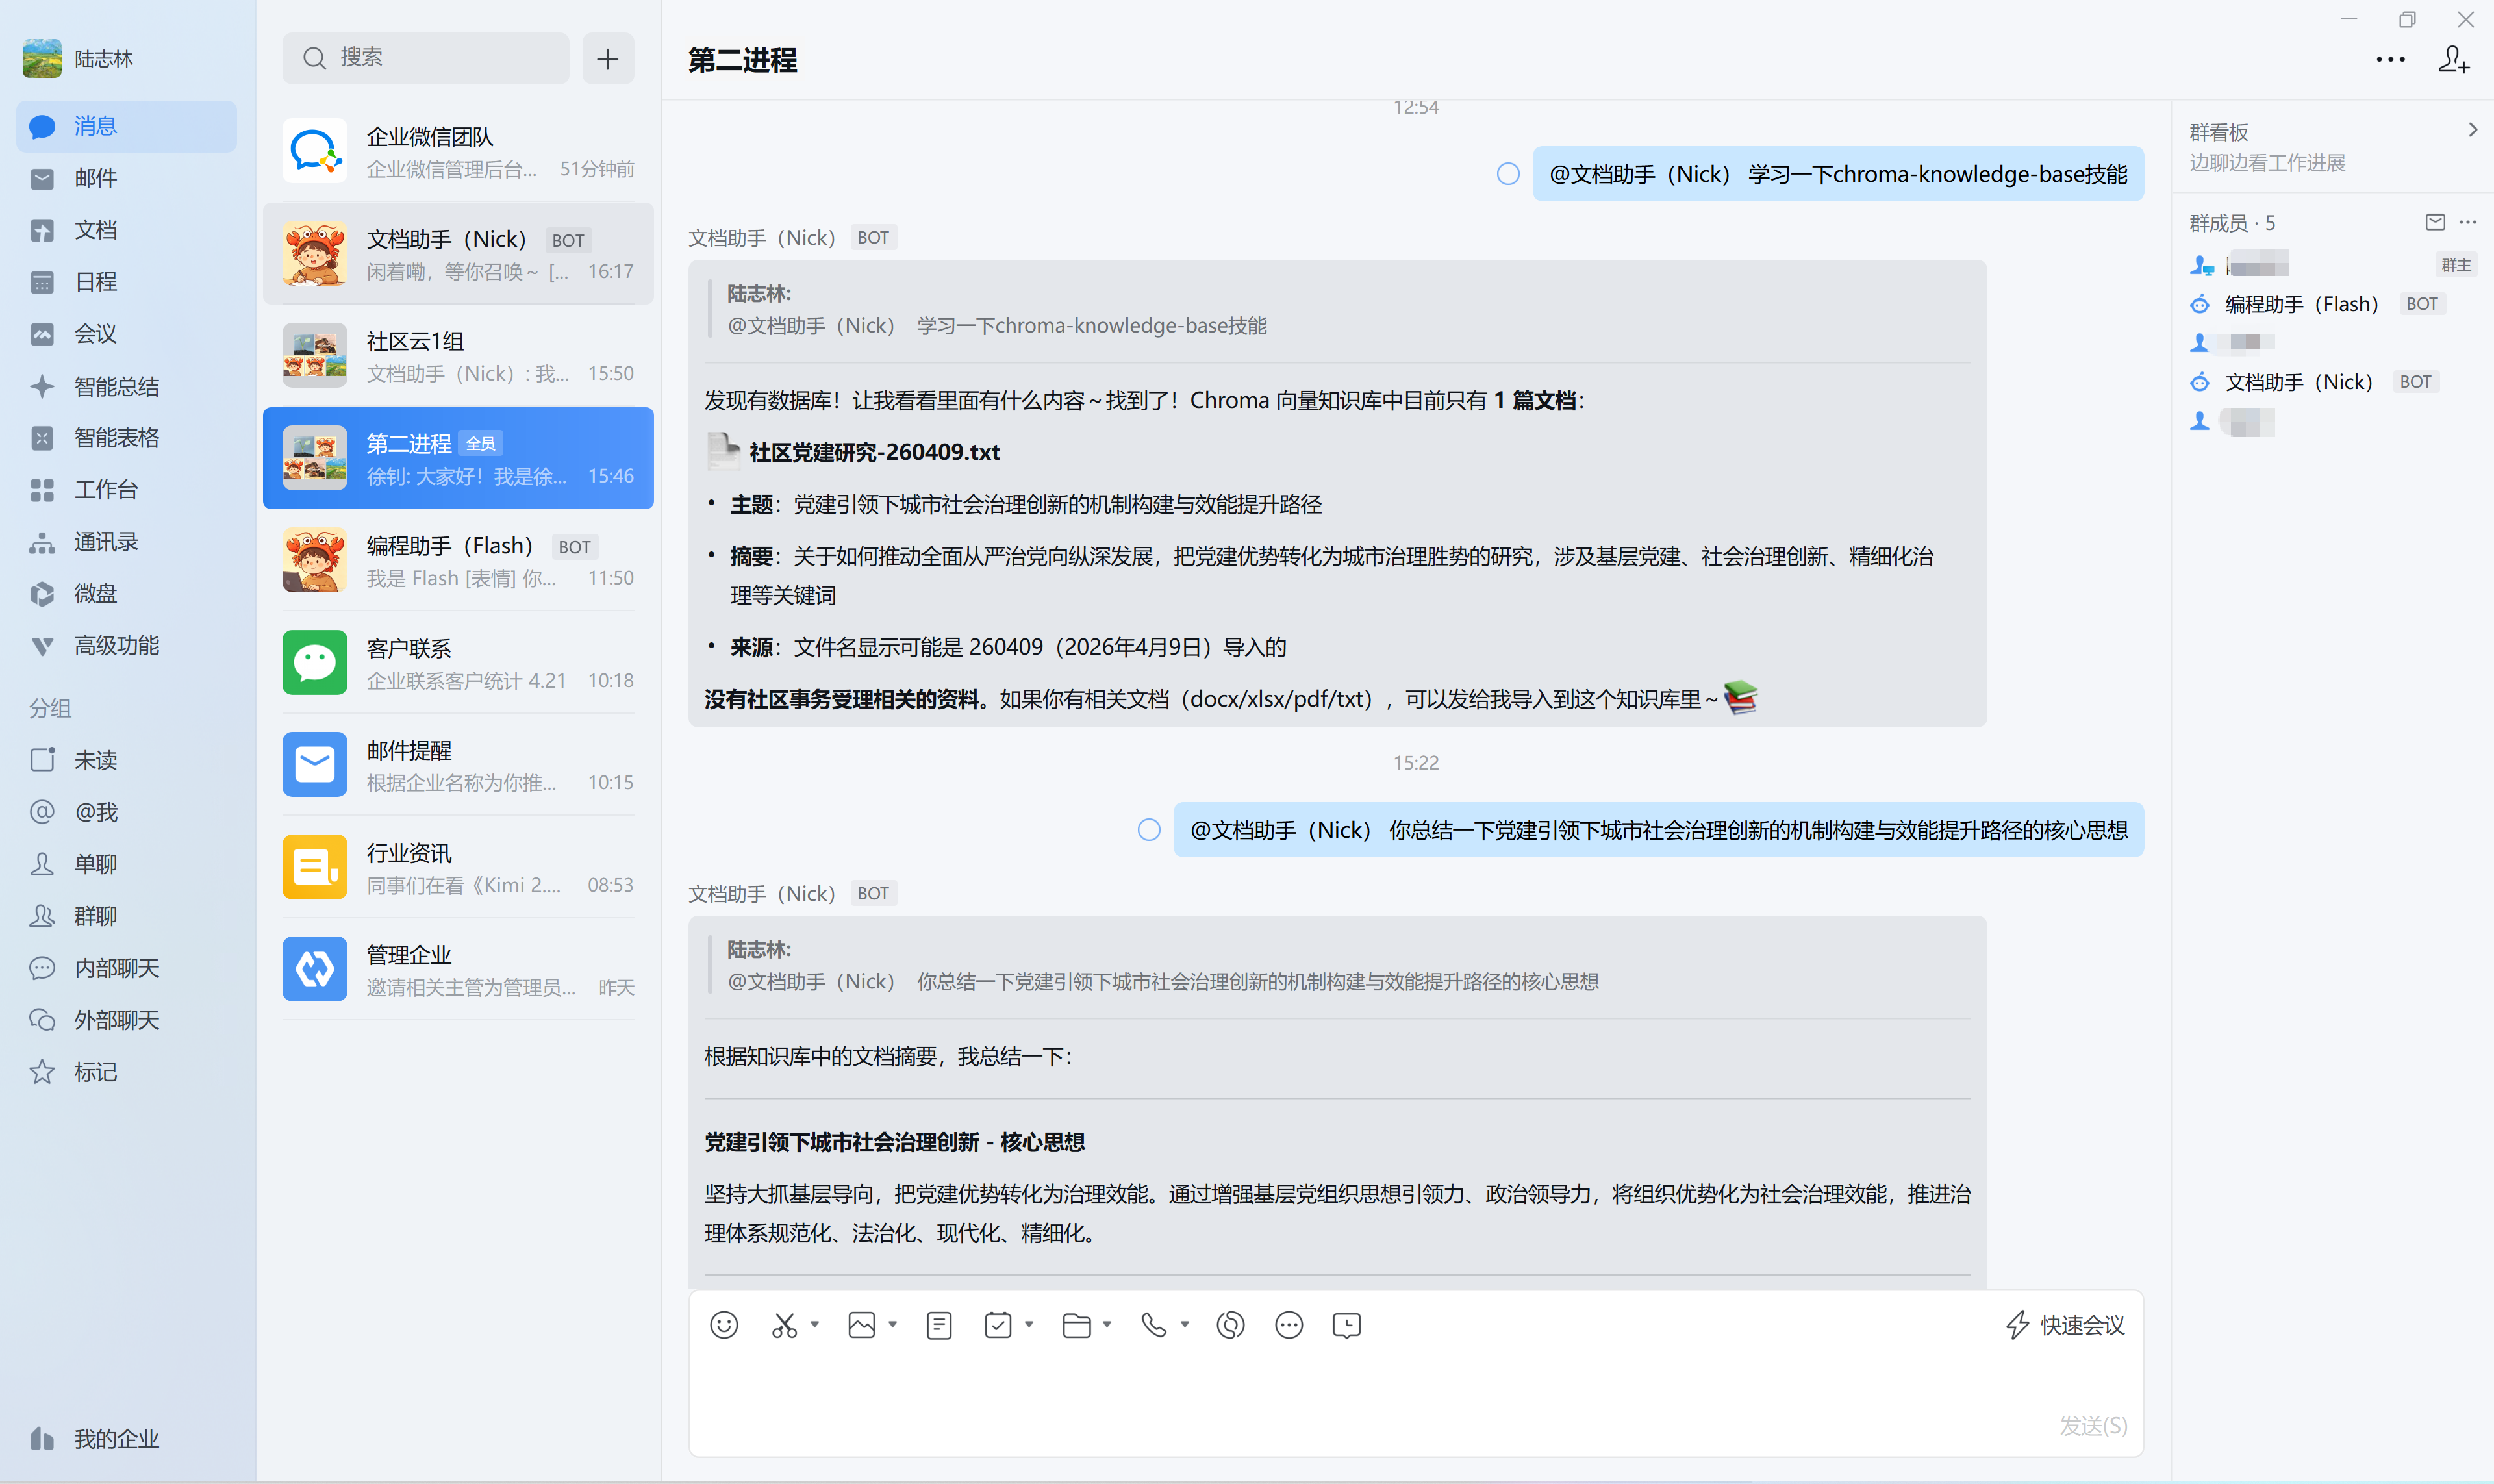Viewport: 2494px width, 1484px height.
Task: Expand 群看板 panel chevron
Action: pos(2472,130)
